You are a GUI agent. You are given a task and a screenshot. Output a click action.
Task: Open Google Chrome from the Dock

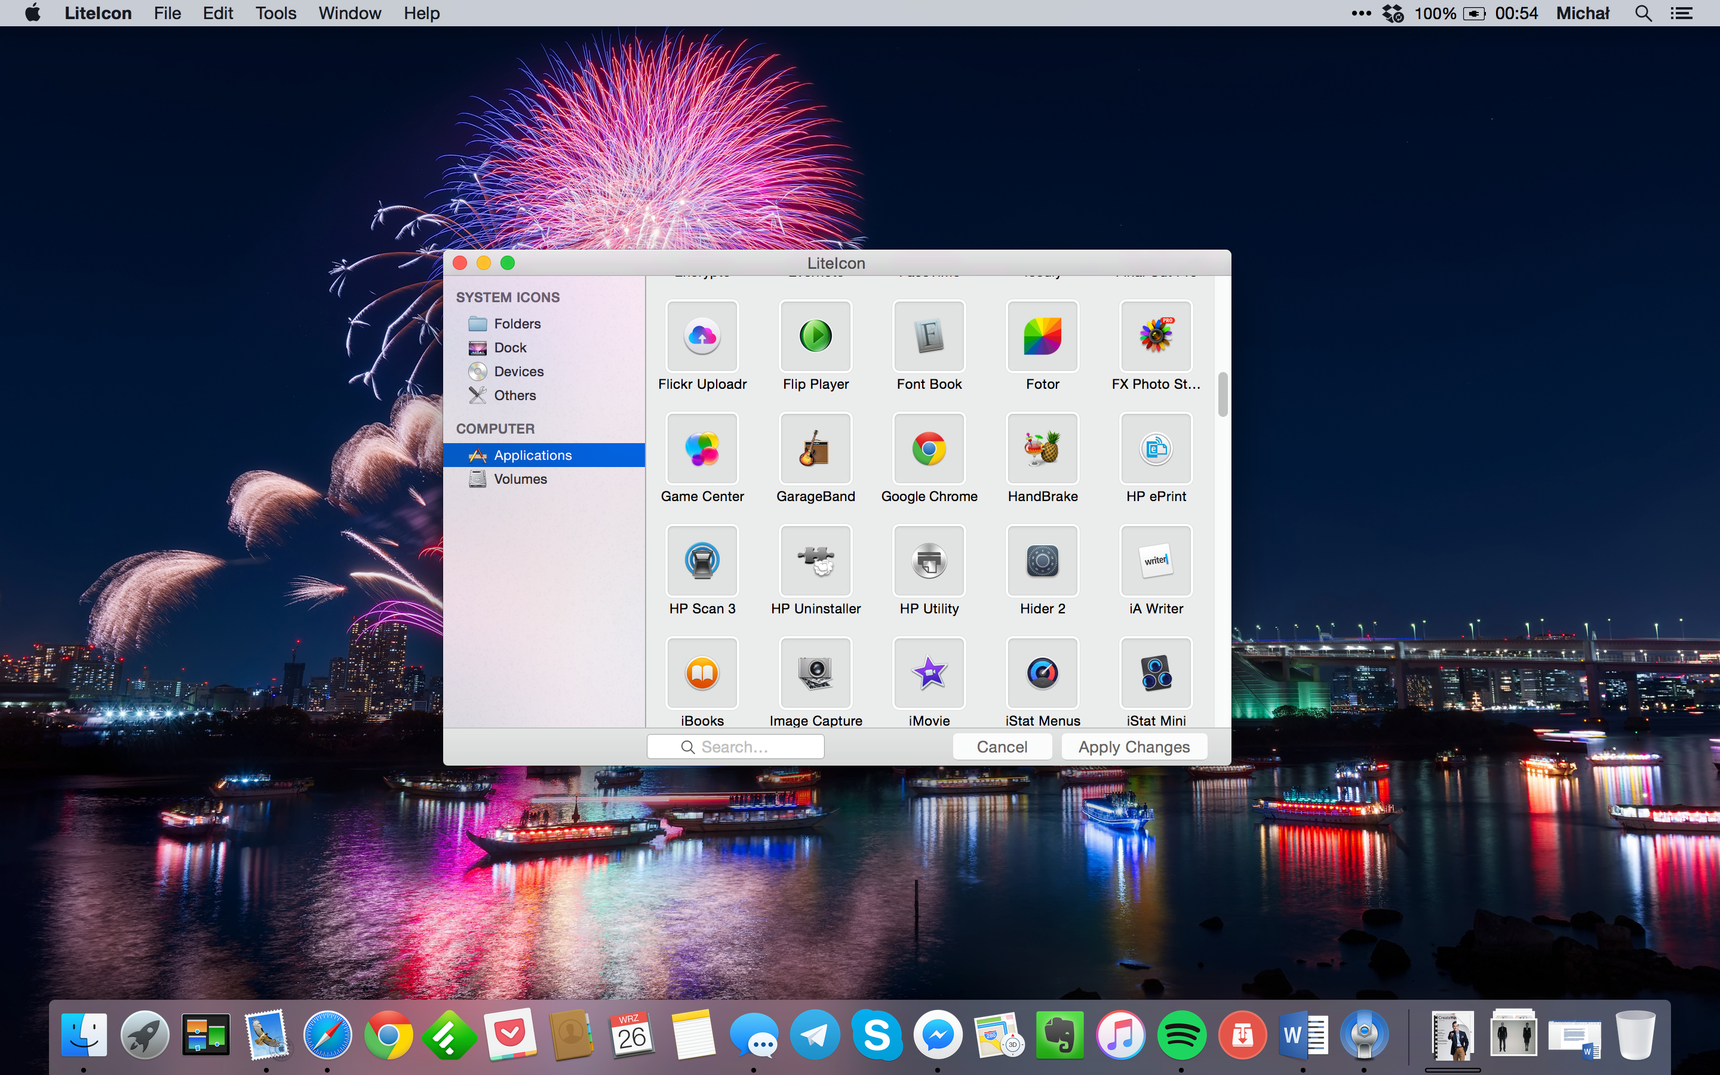pos(389,1036)
